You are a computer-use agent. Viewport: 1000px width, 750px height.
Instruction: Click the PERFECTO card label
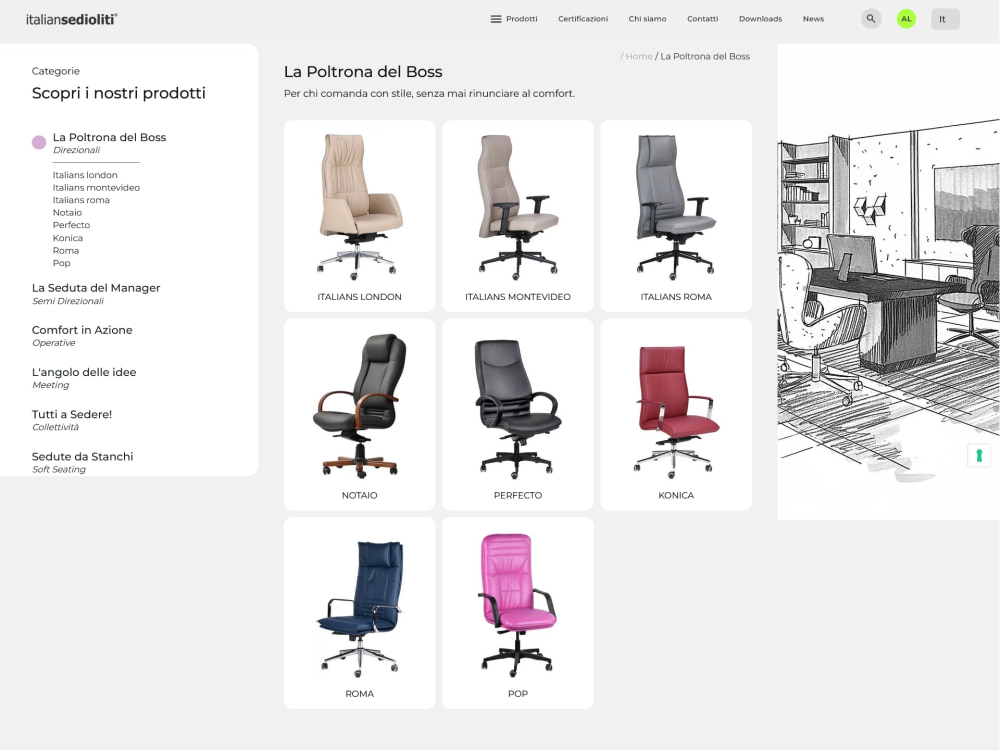(518, 495)
